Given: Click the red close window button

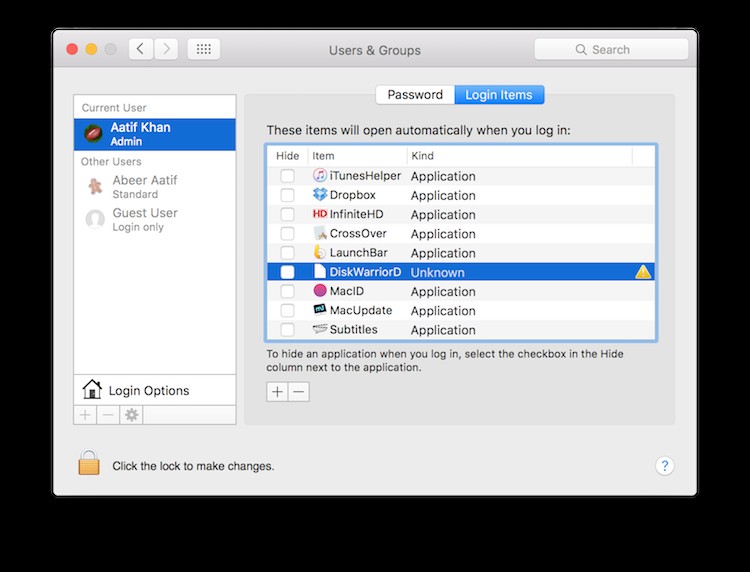Looking at the screenshot, I should pos(72,49).
